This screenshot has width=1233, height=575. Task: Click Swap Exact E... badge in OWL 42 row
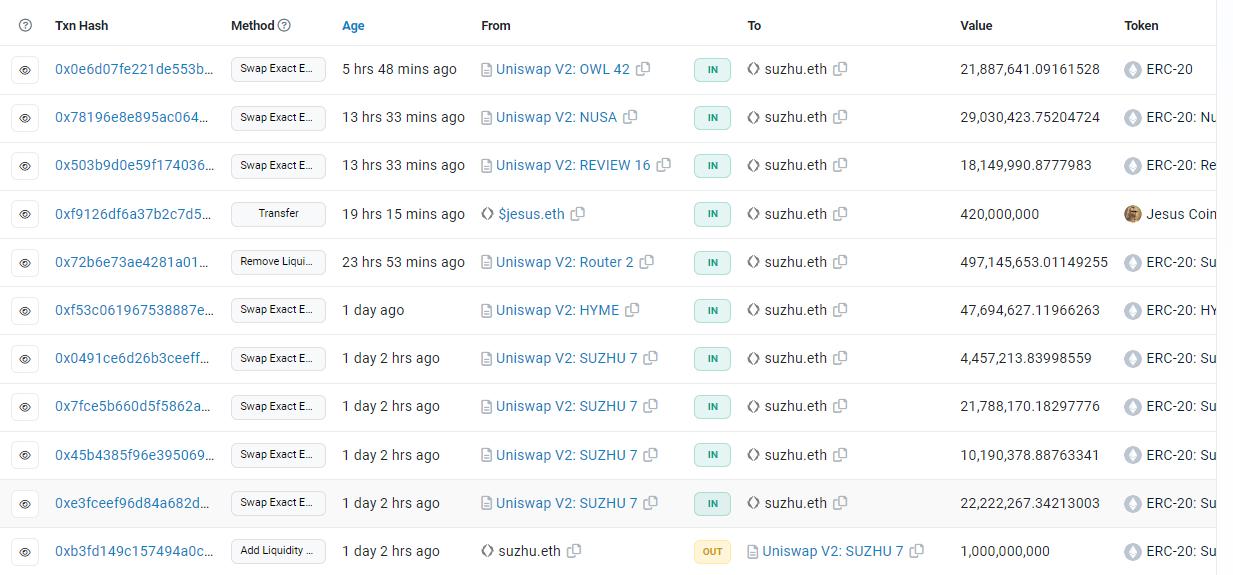(278, 69)
